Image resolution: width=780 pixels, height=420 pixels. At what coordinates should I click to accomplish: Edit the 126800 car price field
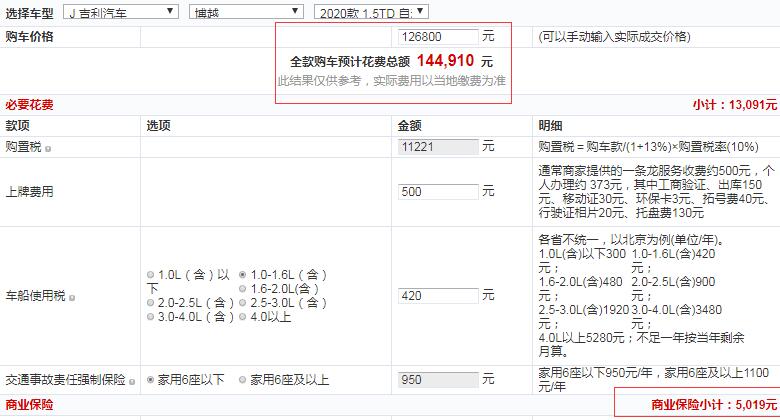438,37
